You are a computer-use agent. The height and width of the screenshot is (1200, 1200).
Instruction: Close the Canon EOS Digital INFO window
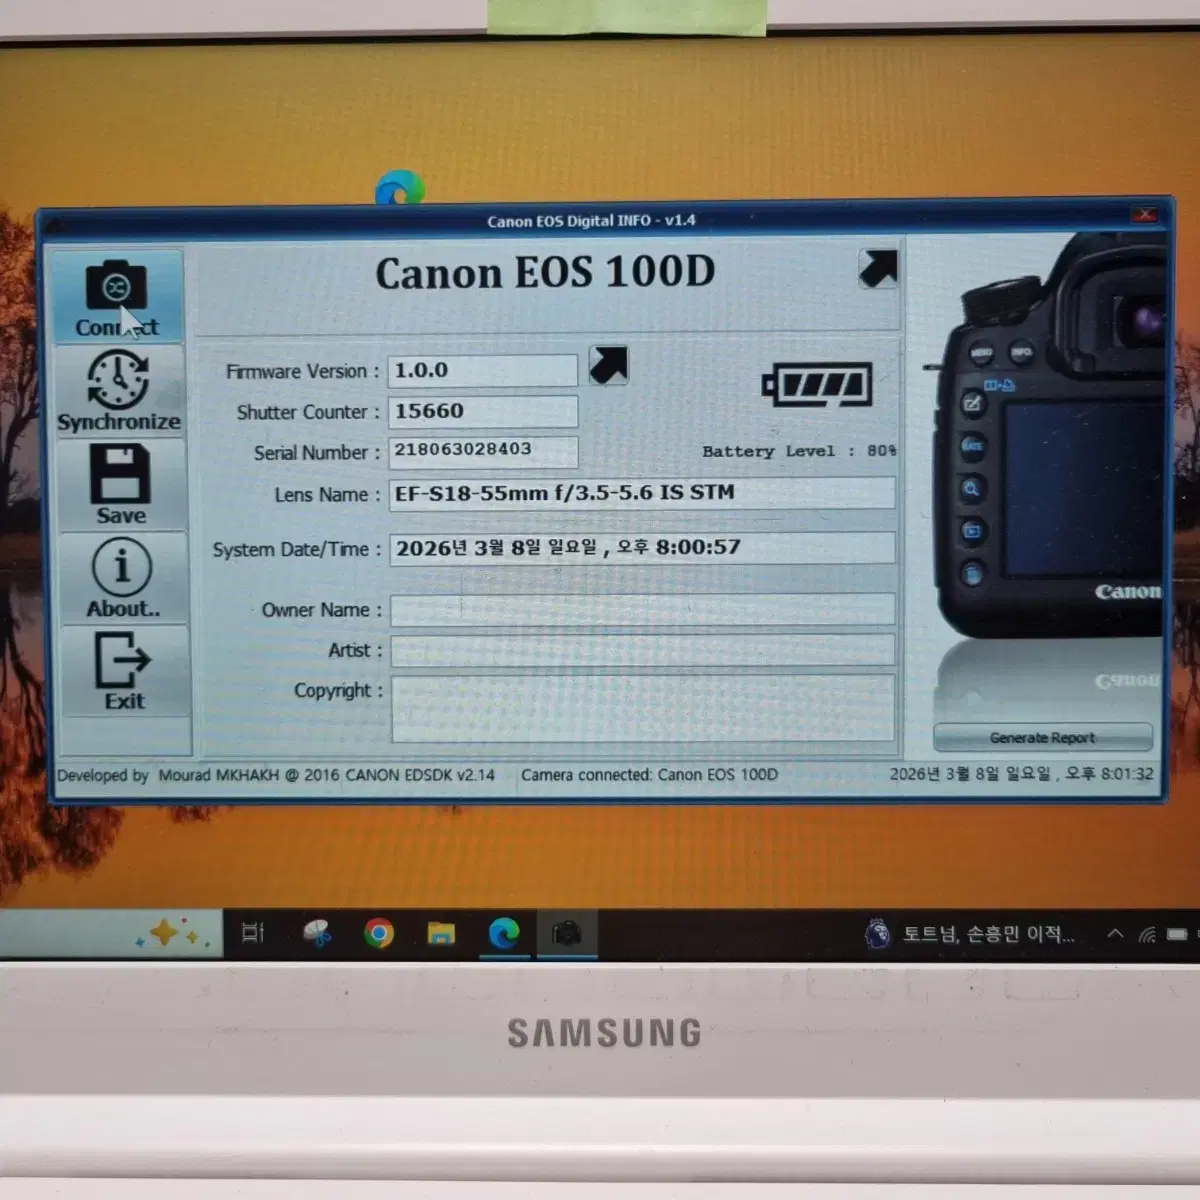click(x=1145, y=214)
